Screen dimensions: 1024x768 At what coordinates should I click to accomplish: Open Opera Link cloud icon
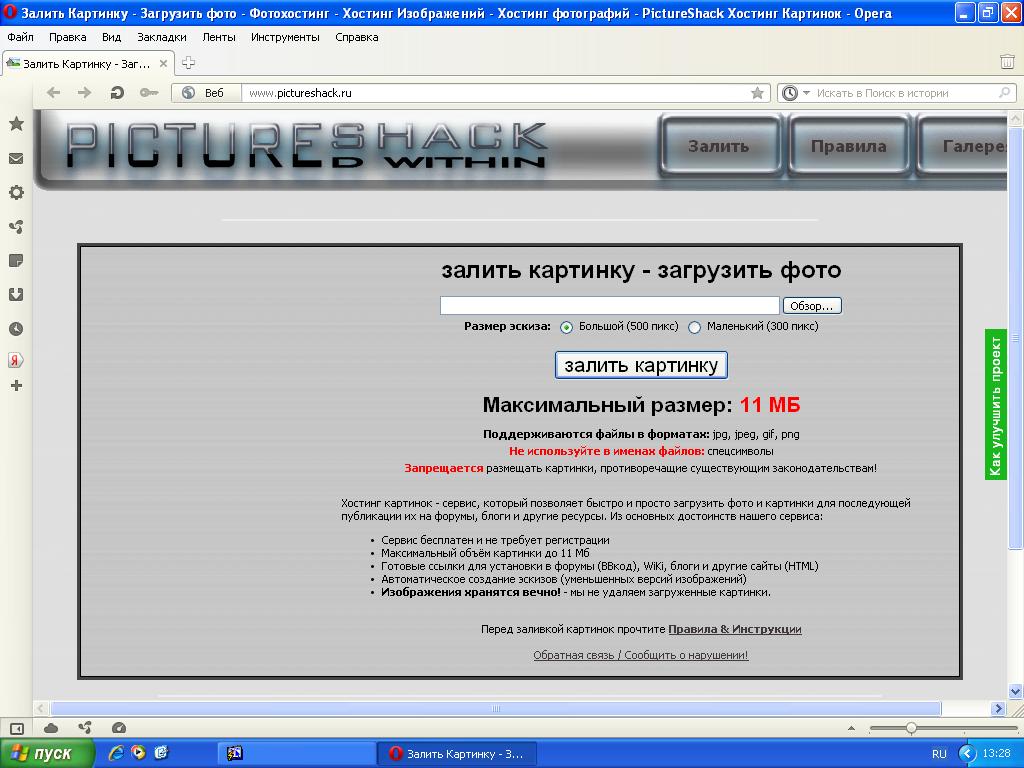(x=50, y=728)
